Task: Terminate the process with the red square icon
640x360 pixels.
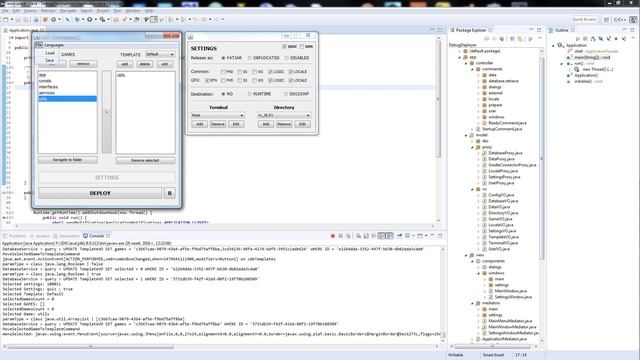Action: coord(333,236)
